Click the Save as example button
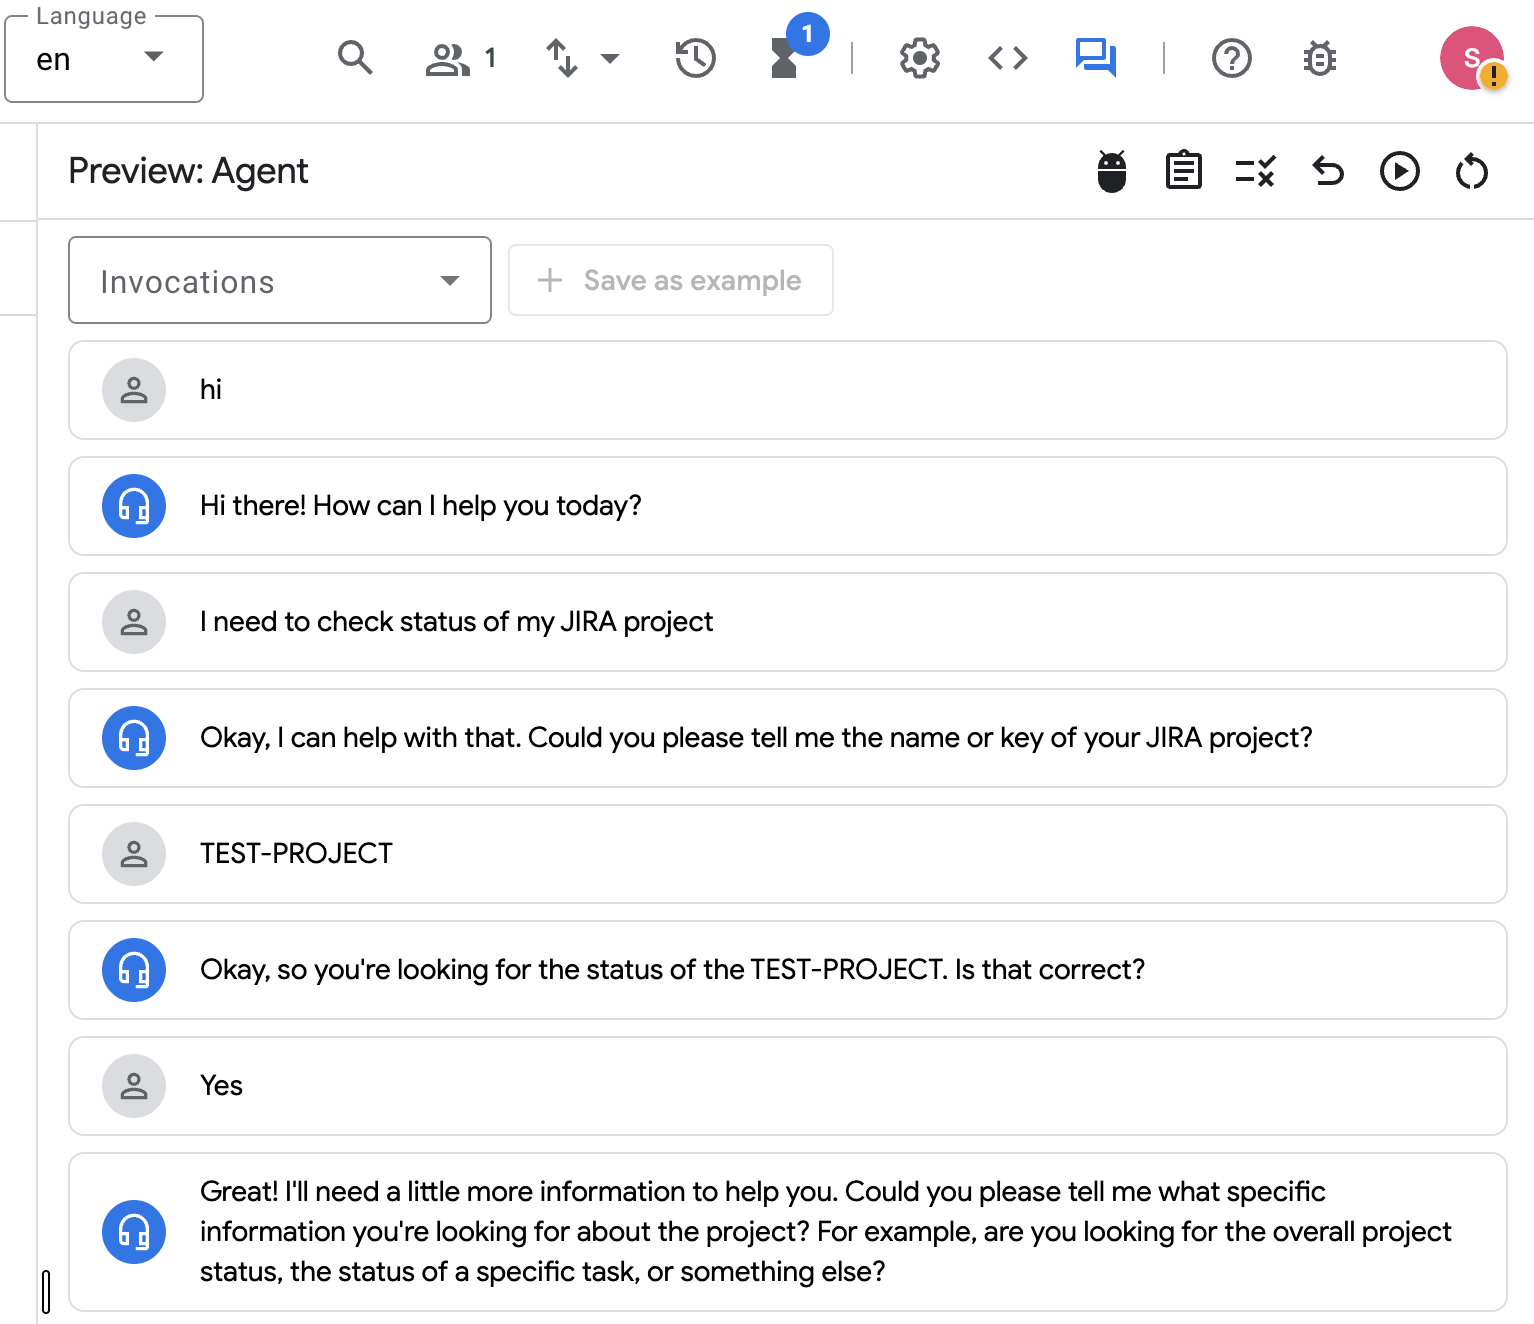This screenshot has height=1324, width=1534. click(x=670, y=281)
